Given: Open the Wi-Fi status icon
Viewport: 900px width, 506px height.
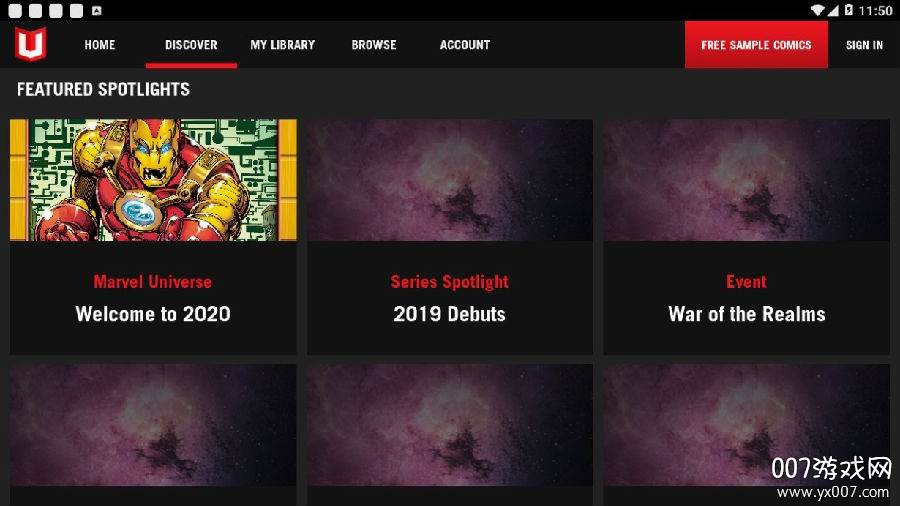Looking at the screenshot, I should (x=817, y=10).
